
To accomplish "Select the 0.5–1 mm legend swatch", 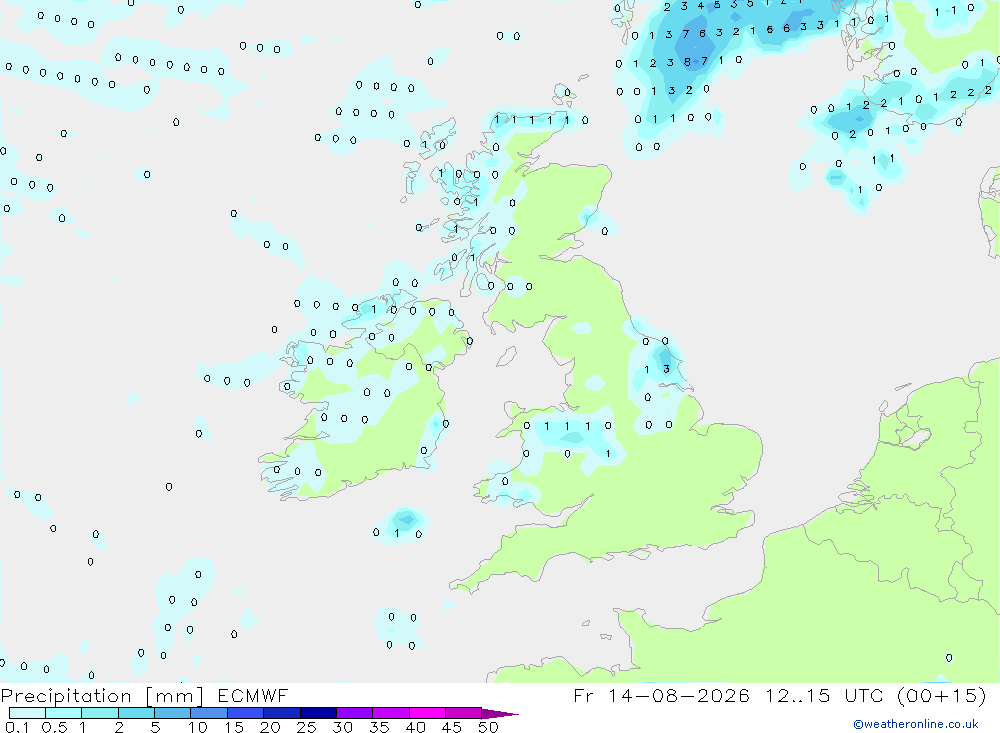I will coord(64,713).
